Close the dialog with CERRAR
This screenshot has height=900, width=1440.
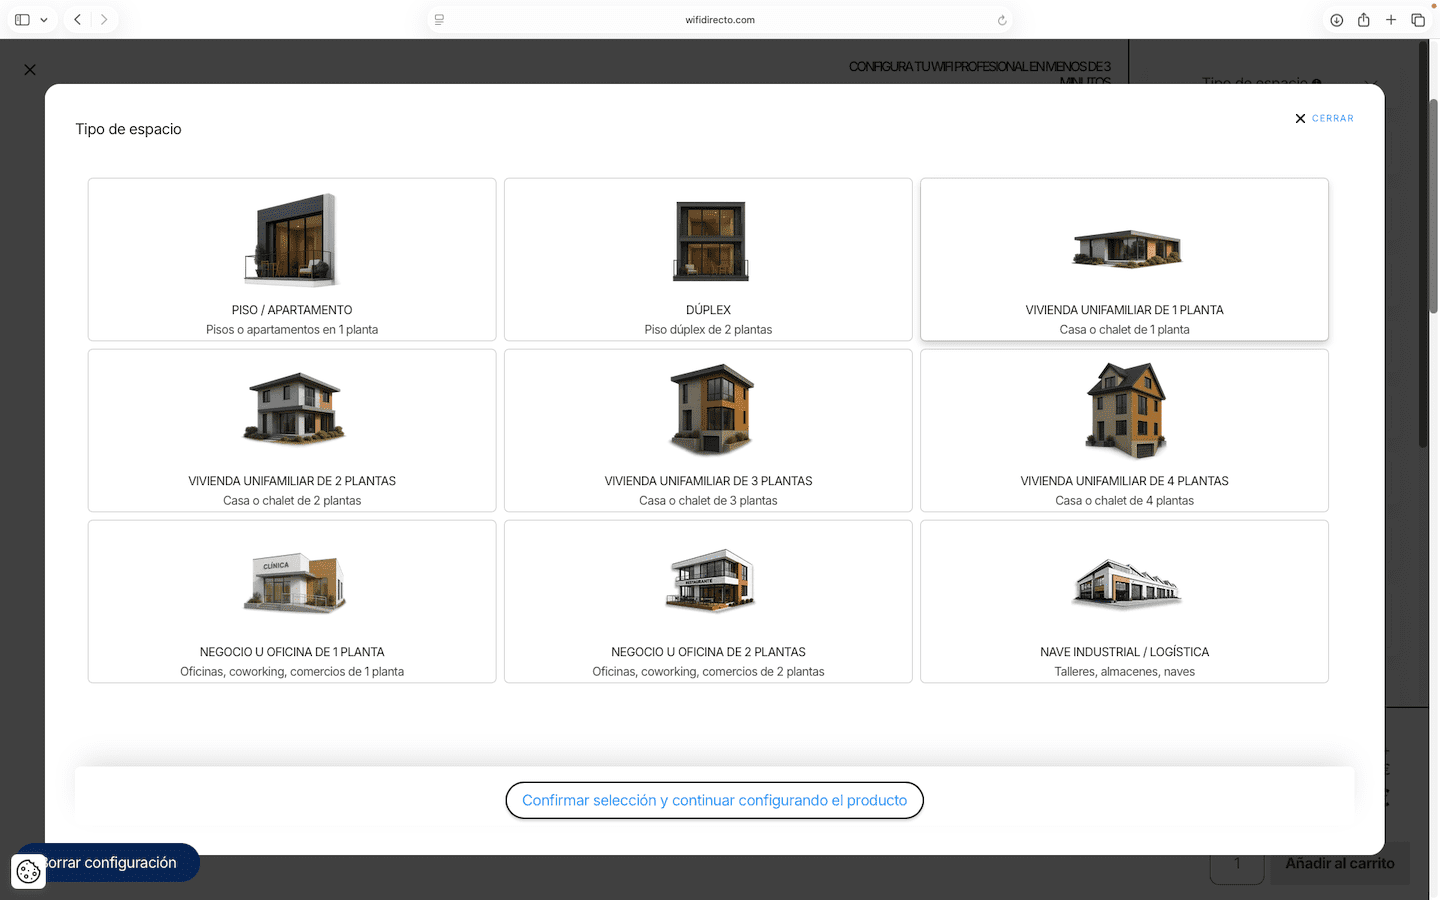(1324, 118)
